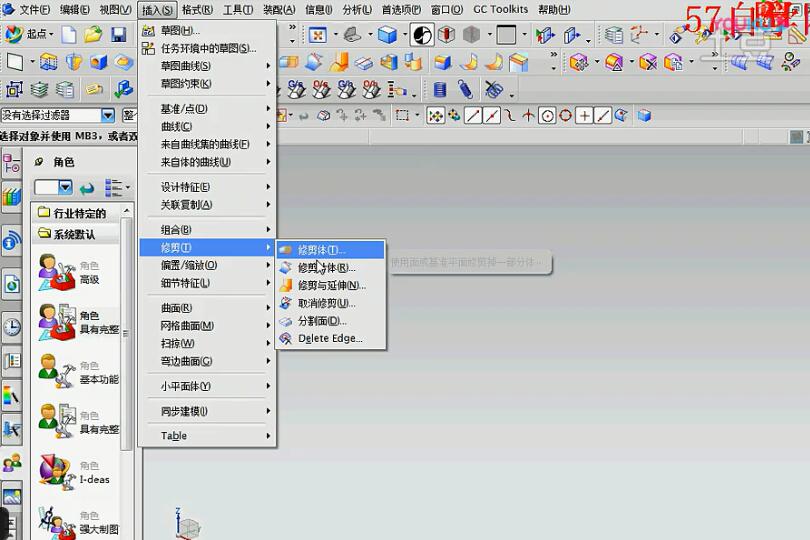Choose 修剪体(T)... from the submenu

(320, 249)
